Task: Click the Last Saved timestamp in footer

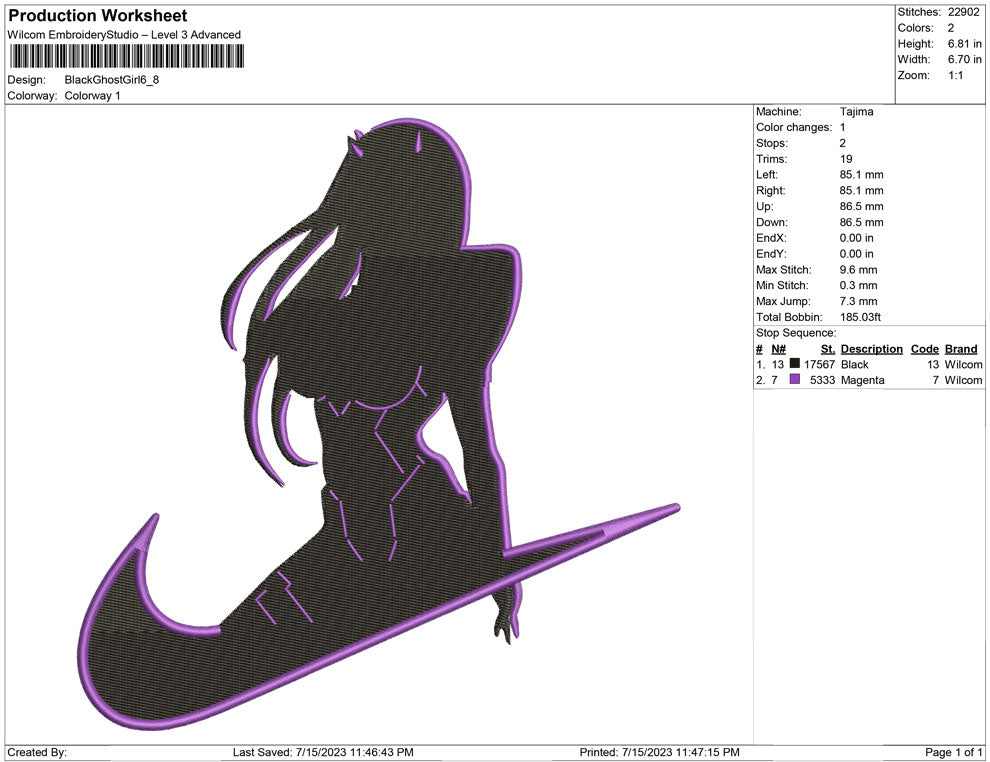Action: pos(322,752)
